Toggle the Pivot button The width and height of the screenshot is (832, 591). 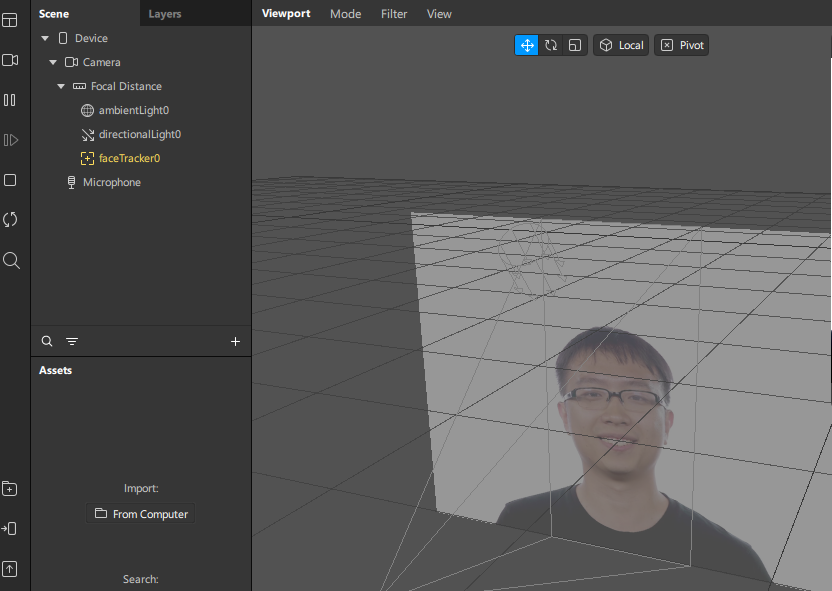(x=681, y=45)
